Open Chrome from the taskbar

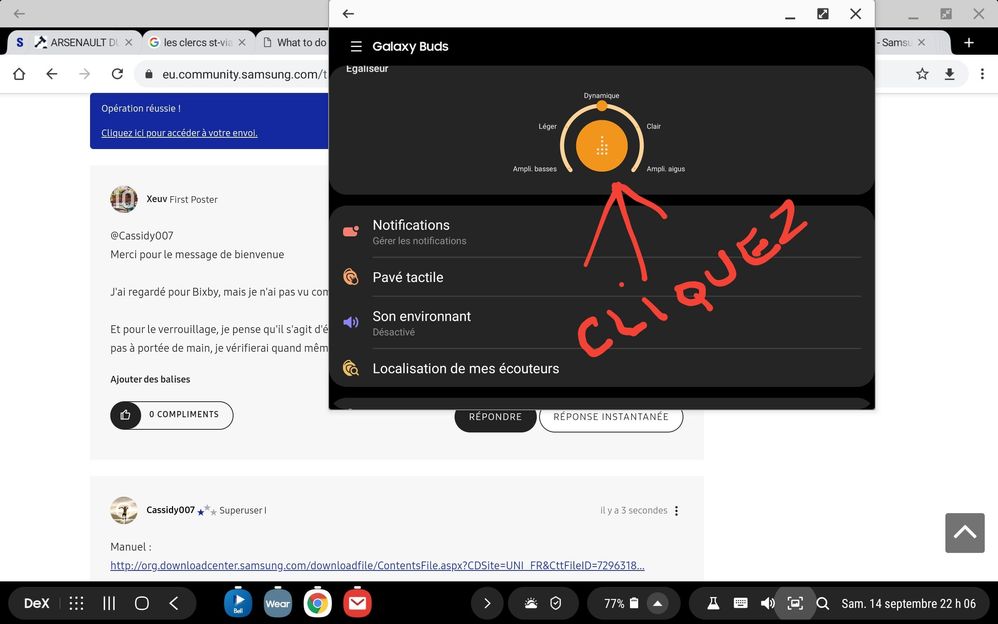coord(317,602)
